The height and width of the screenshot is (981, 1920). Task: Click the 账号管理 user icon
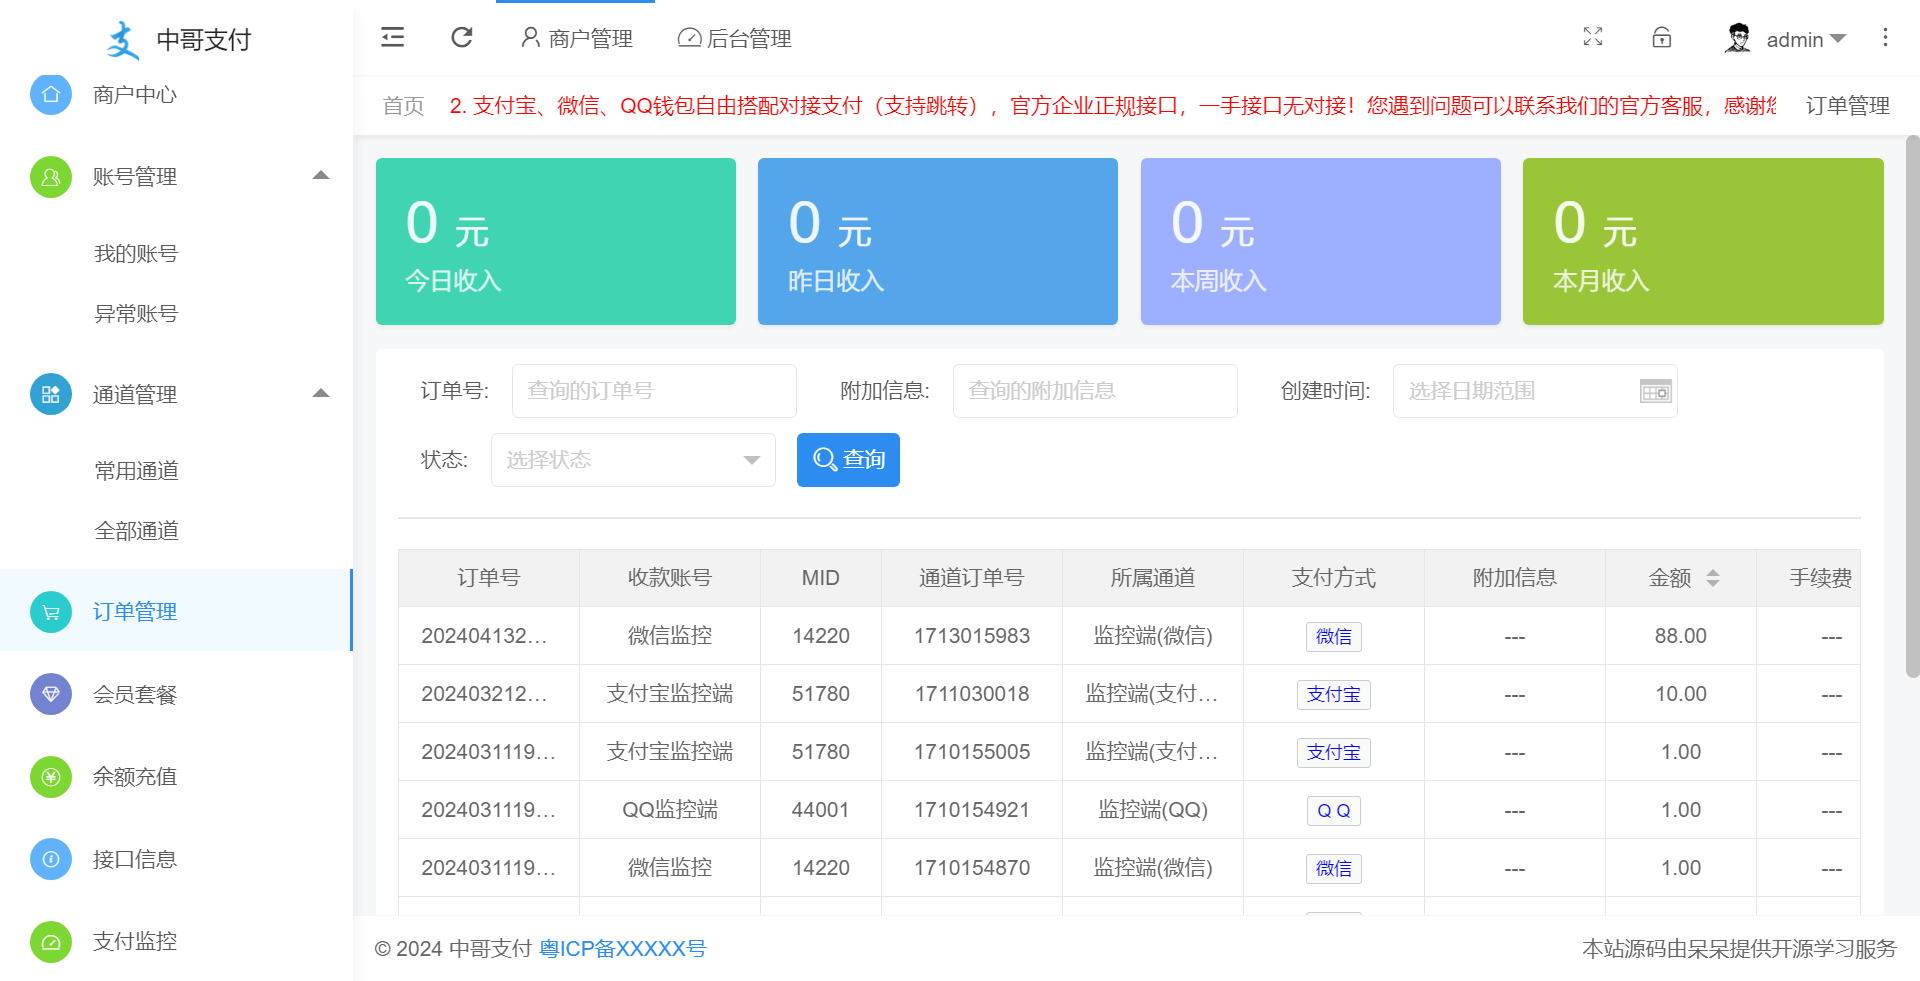click(x=51, y=177)
